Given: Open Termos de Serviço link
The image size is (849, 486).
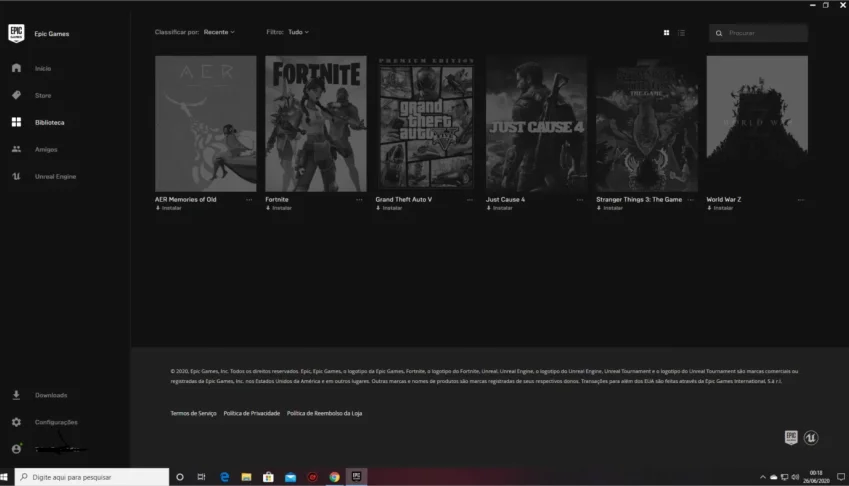Looking at the screenshot, I should (193, 413).
